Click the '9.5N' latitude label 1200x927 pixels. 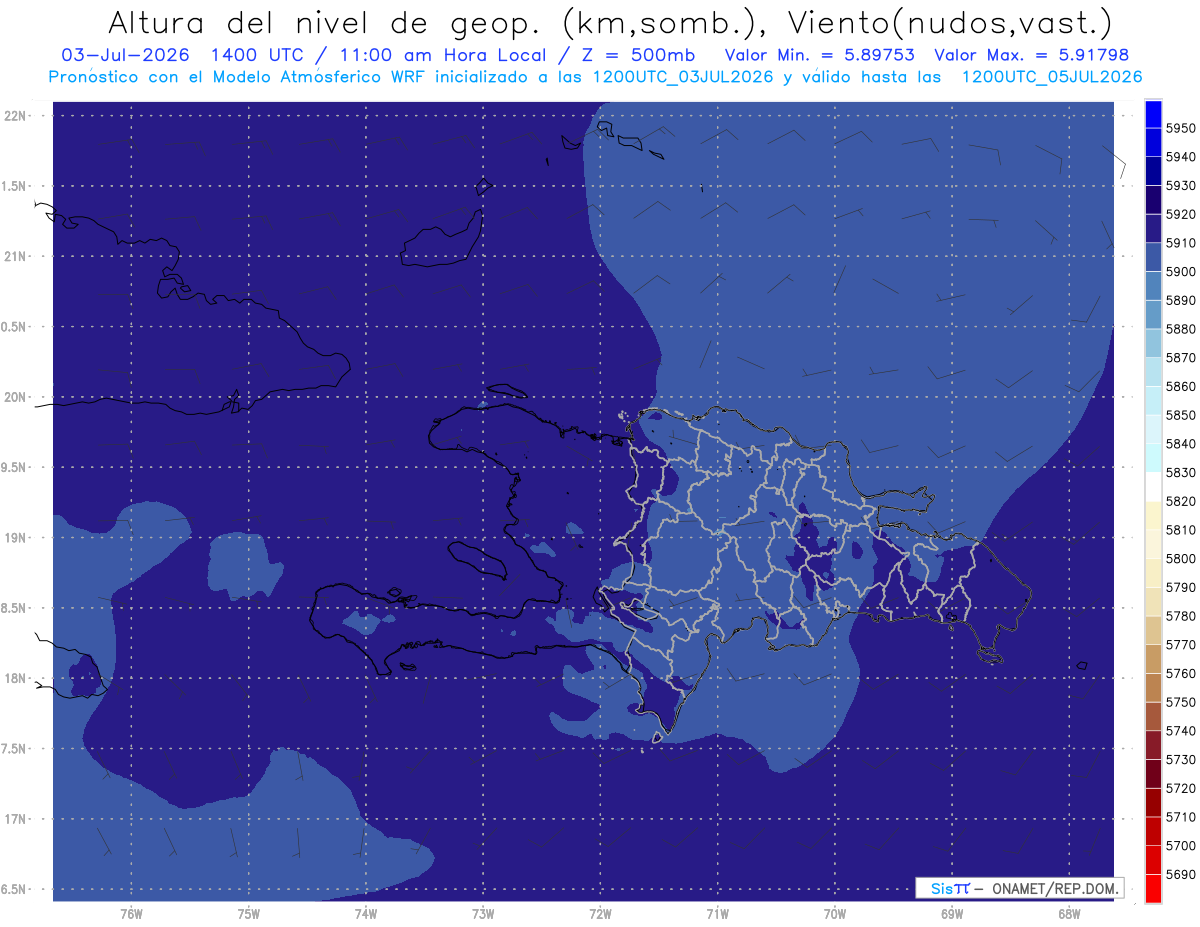tap(15, 467)
